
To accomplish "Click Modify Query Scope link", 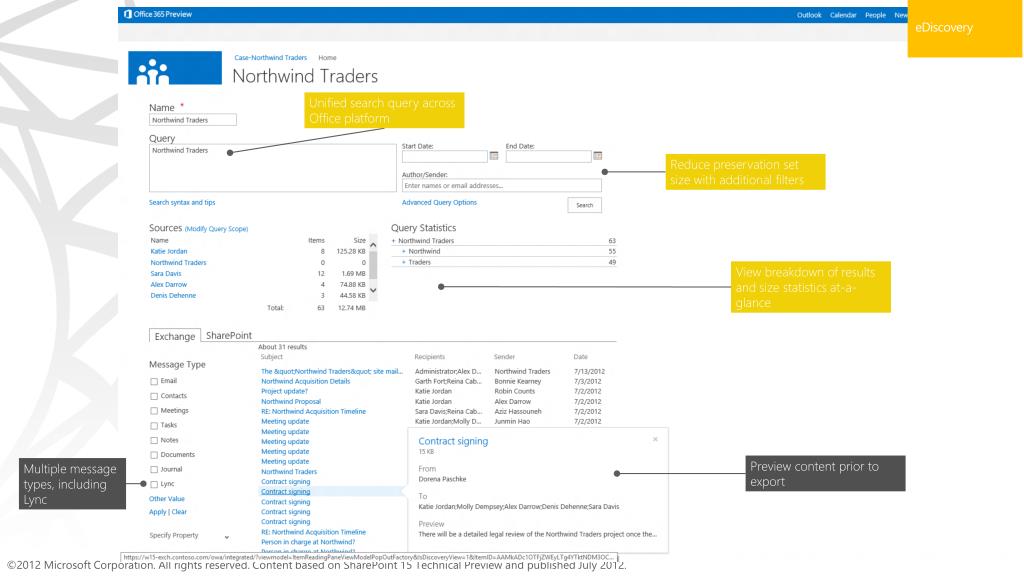I will coord(216,229).
